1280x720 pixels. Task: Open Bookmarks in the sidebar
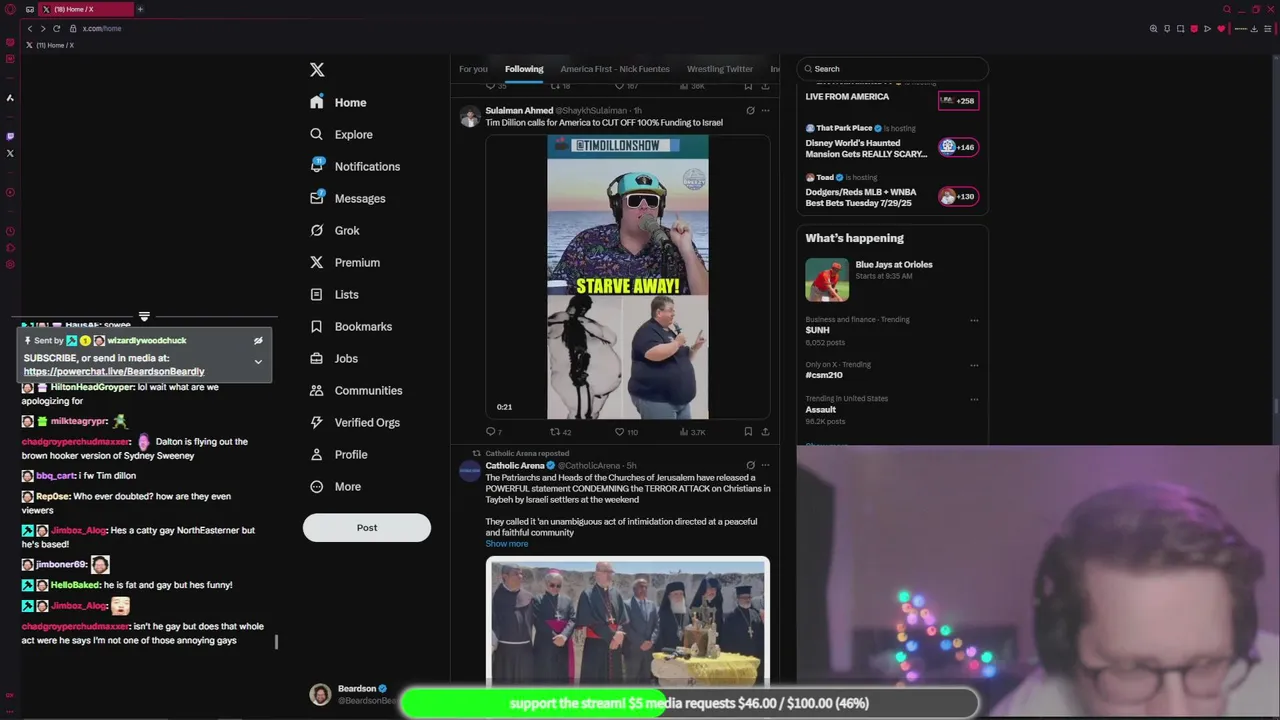(351, 326)
